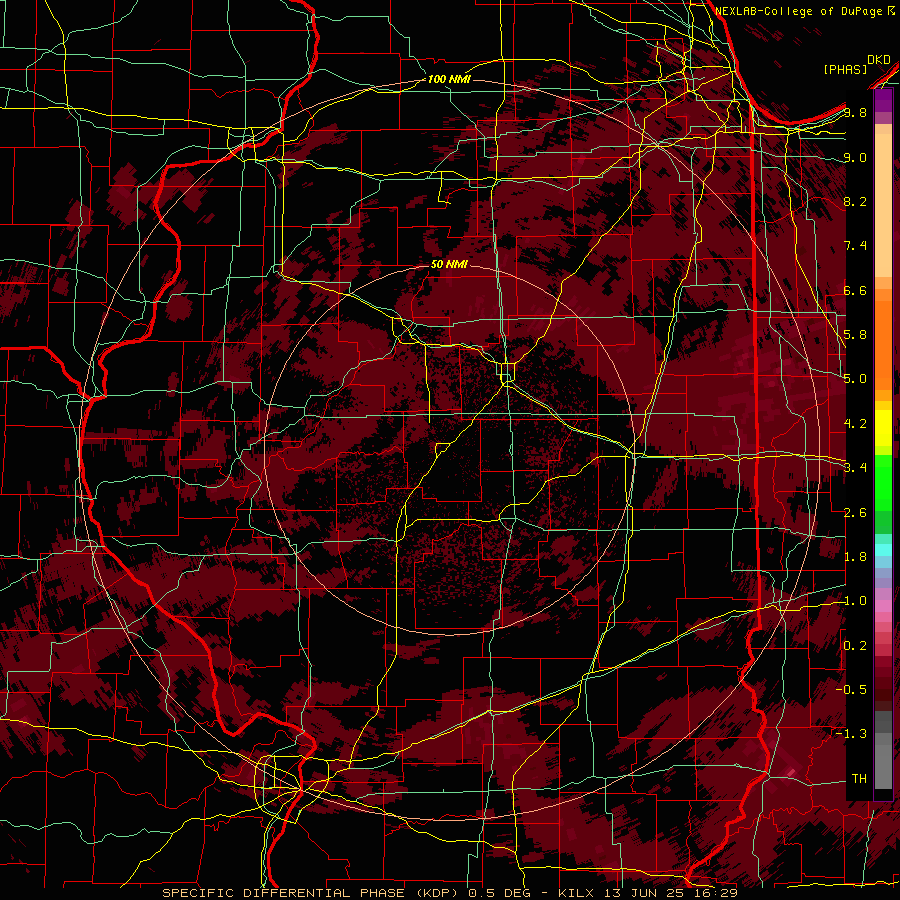Pick the purple swatch at top of colorbar

pos(883,100)
